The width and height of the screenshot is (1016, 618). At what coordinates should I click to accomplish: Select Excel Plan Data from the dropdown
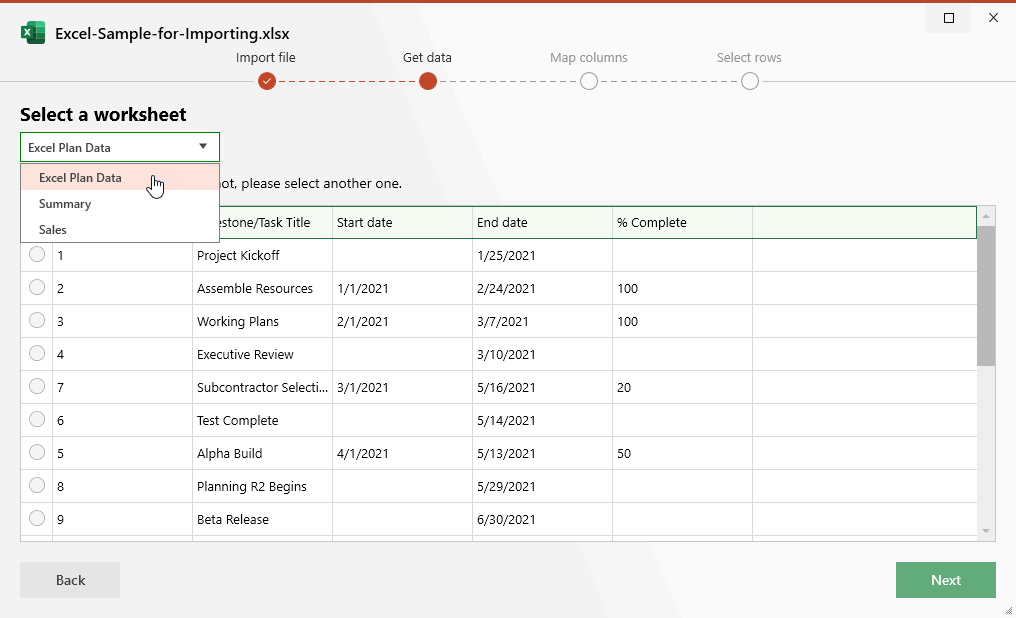click(80, 177)
